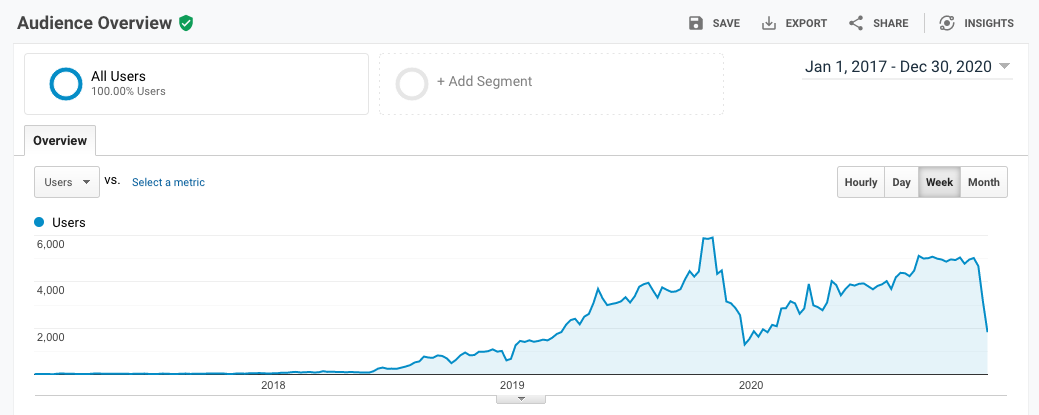Switch chart granularity to Day

[x=901, y=182]
